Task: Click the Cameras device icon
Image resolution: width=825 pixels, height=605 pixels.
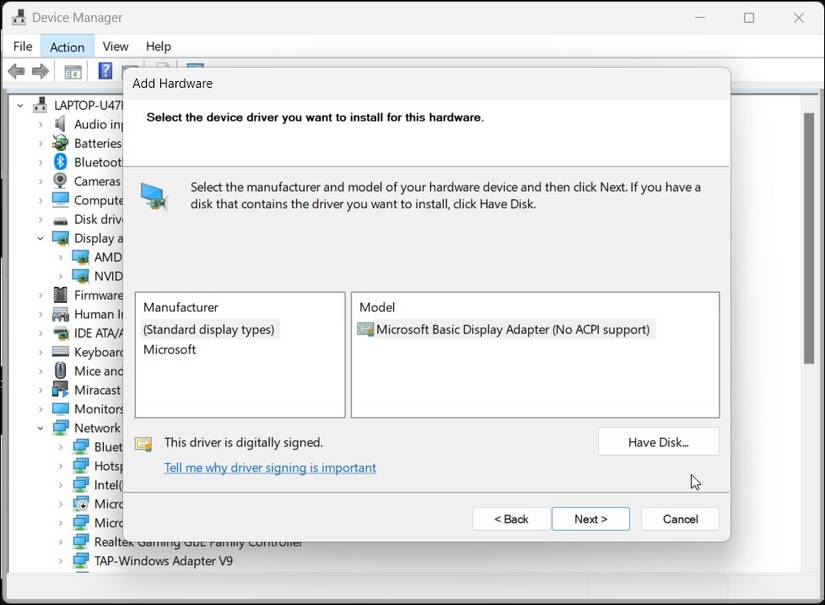Action: [60, 181]
